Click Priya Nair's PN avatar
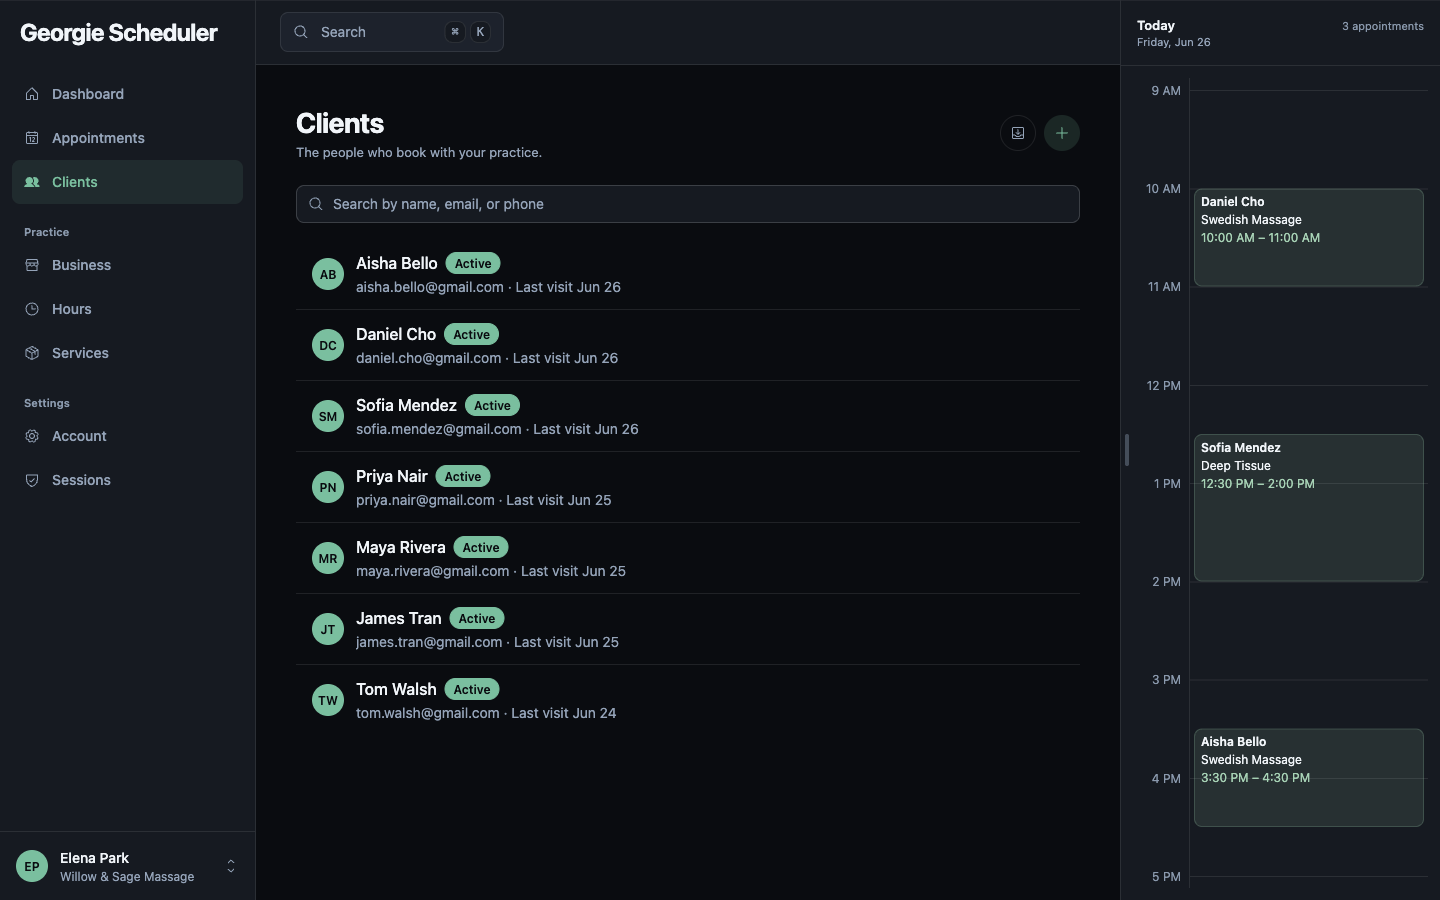 (328, 487)
